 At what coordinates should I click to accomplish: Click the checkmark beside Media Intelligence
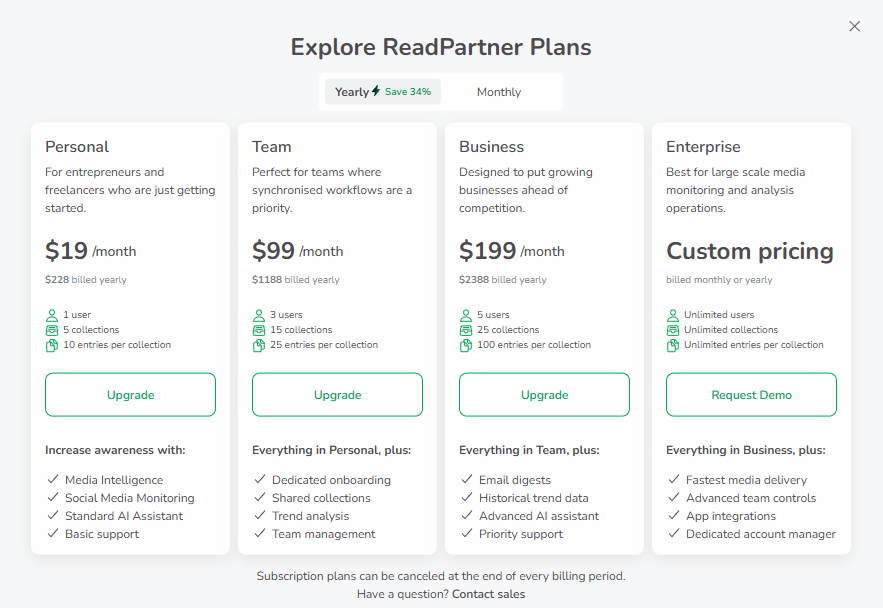pyautogui.click(x=52, y=480)
